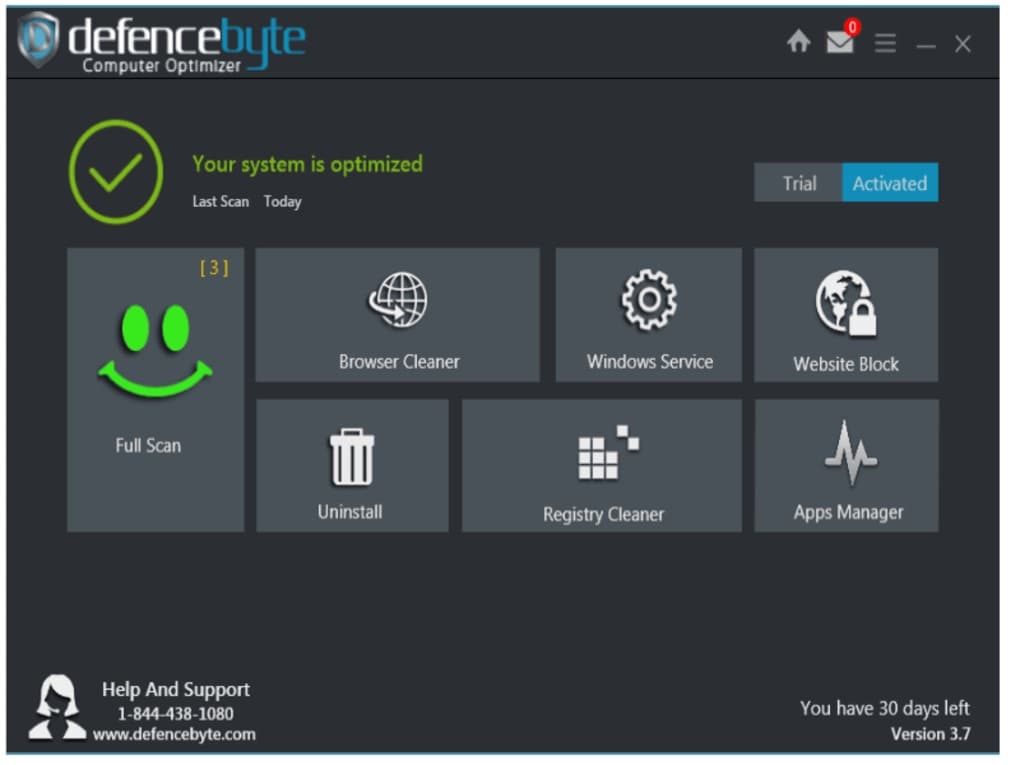Click the Computer Optimizer subtitle
The height and width of the screenshot is (765, 1020).
[161, 66]
